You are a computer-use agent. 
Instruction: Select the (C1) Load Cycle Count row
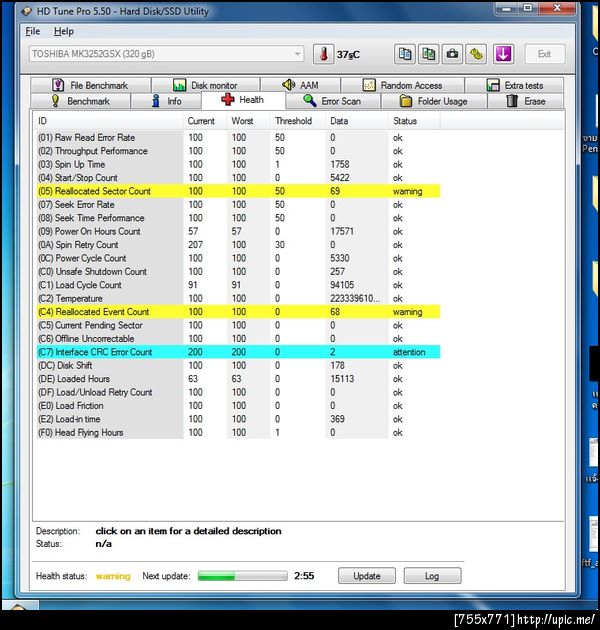pyautogui.click(x=238, y=285)
